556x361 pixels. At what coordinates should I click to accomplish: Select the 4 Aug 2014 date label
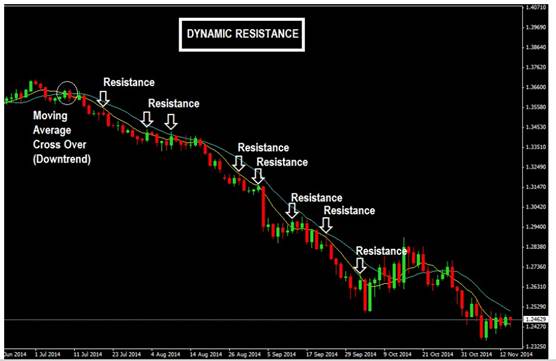166,354
